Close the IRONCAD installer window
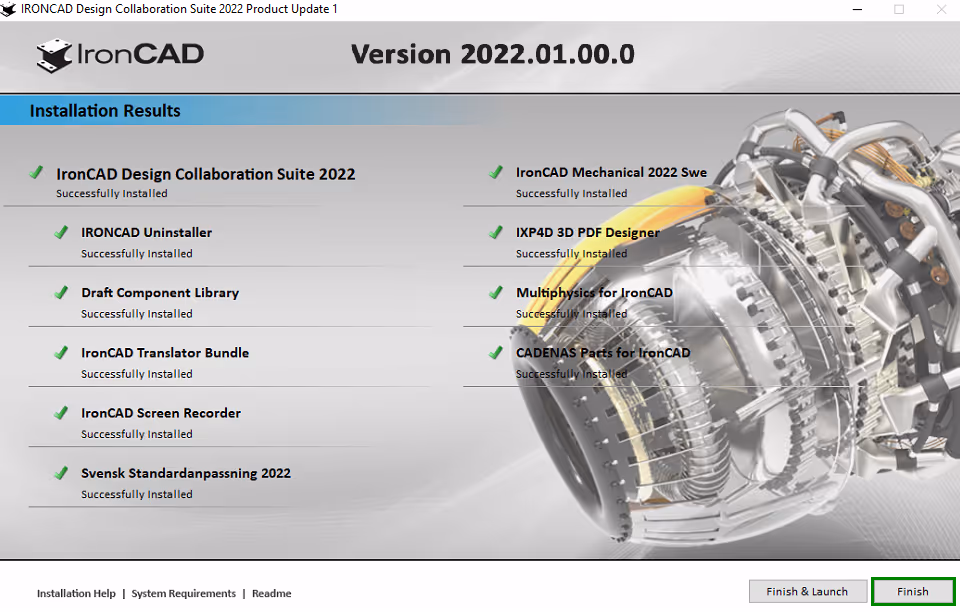Viewport: 960px width, 612px height. tap(941, 9)
